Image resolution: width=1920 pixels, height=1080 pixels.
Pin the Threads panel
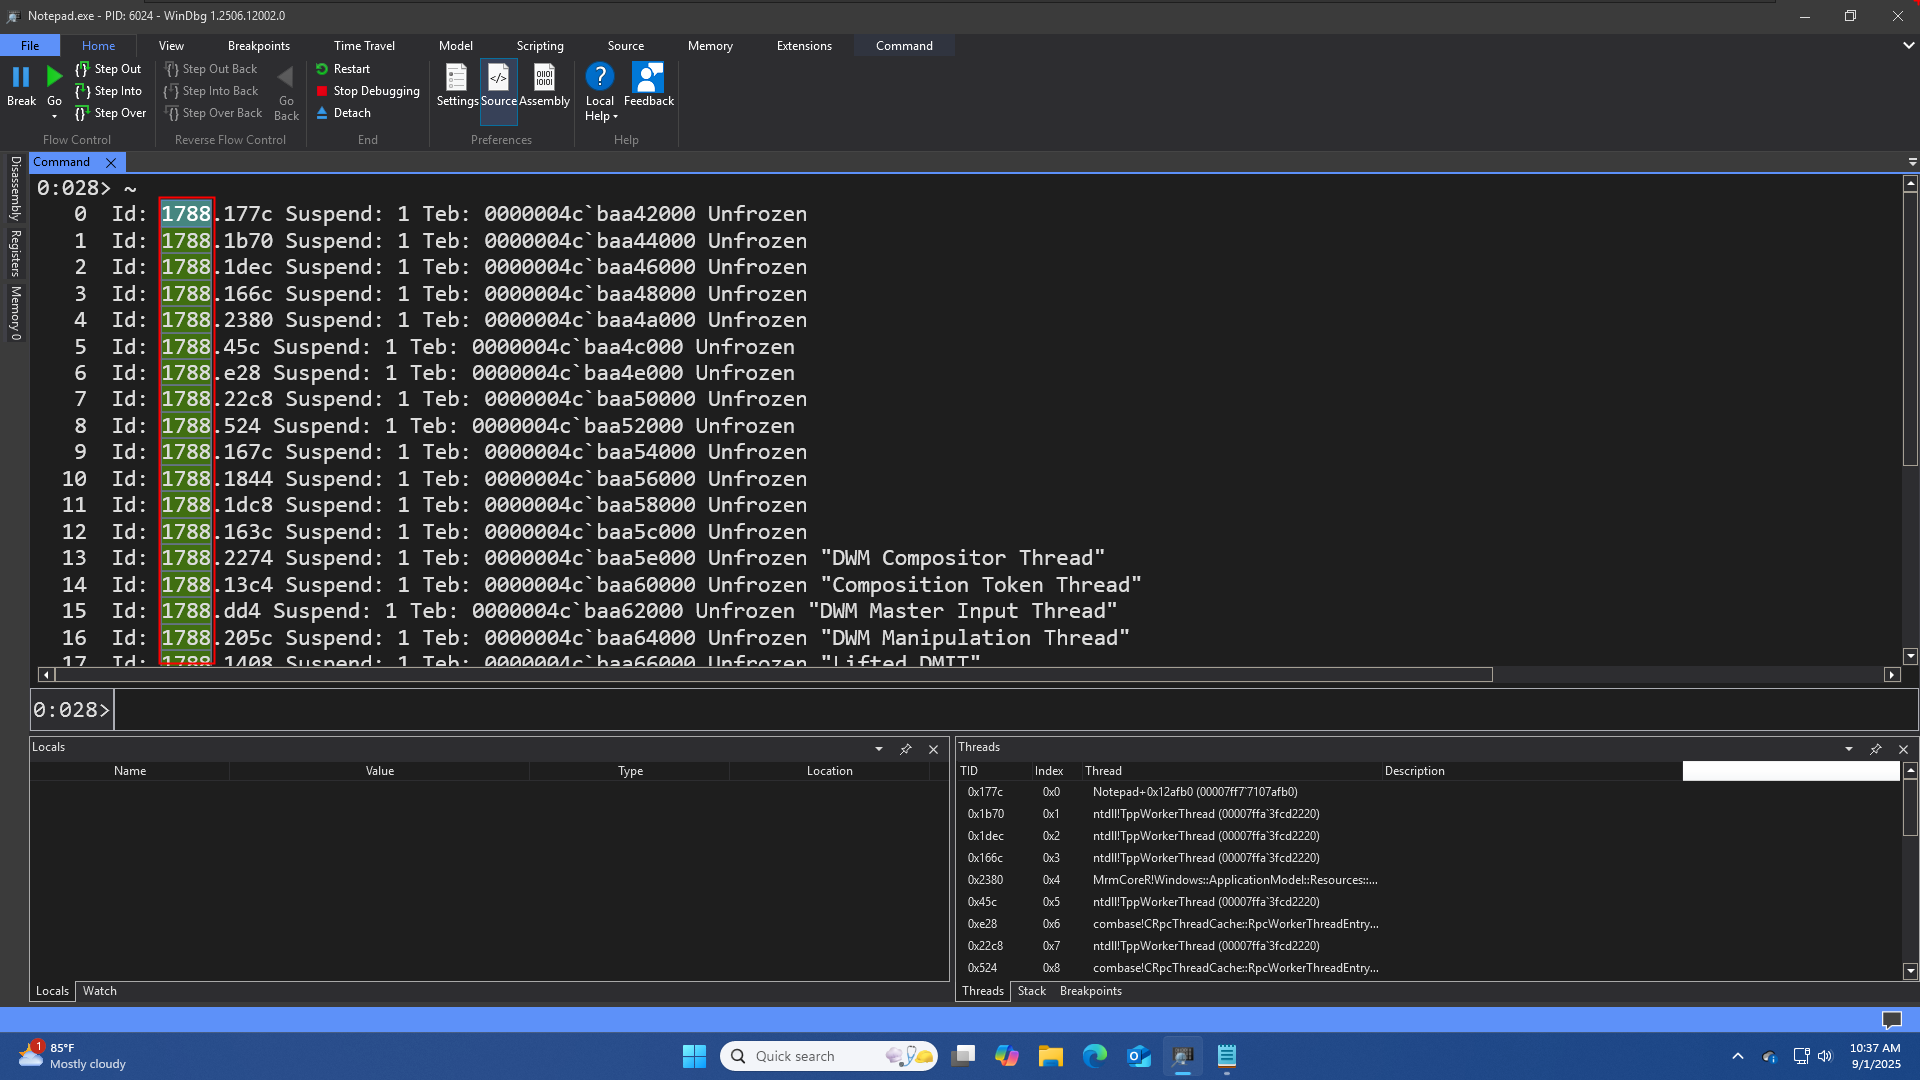1876,749
